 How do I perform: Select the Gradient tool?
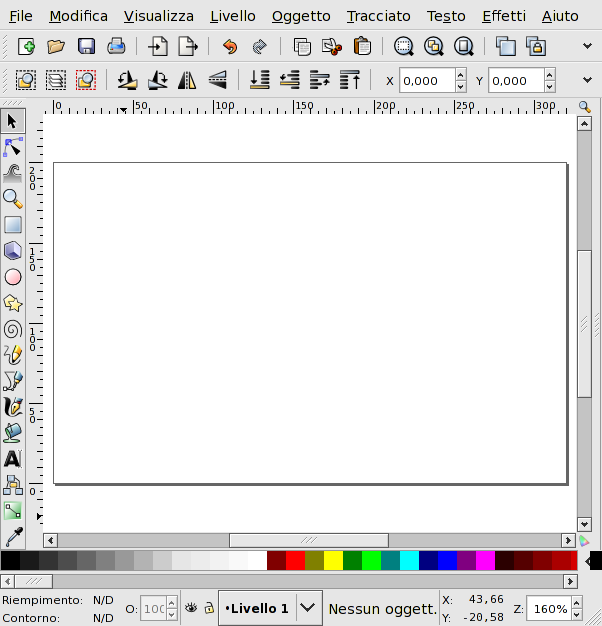13,511
